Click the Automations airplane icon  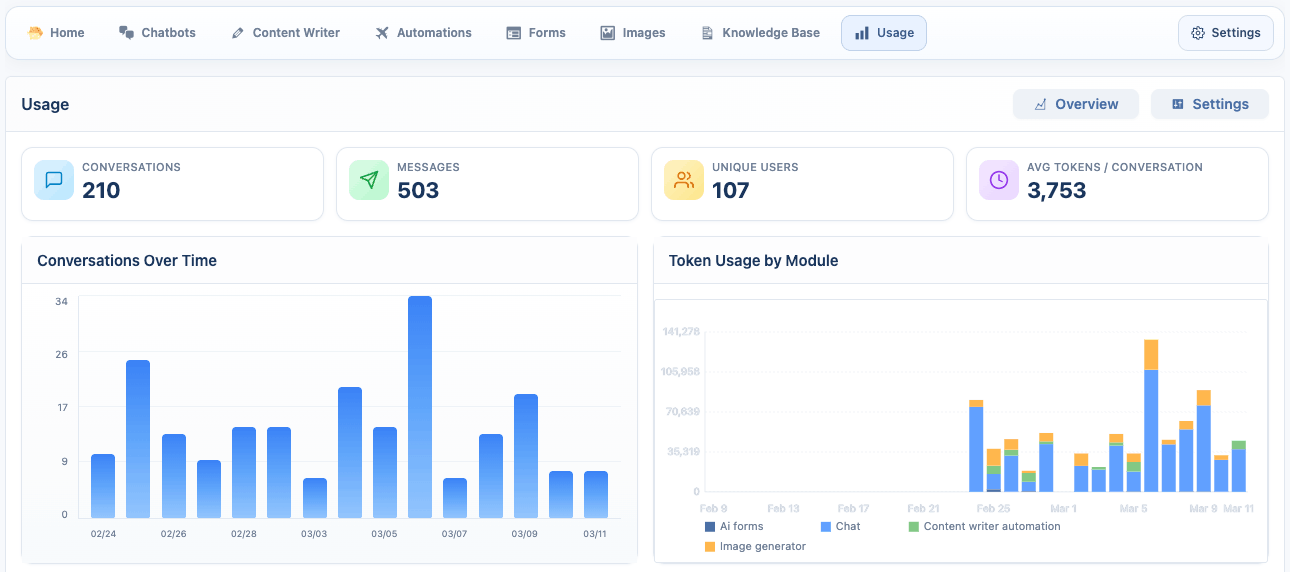click(x=382, y=33)
